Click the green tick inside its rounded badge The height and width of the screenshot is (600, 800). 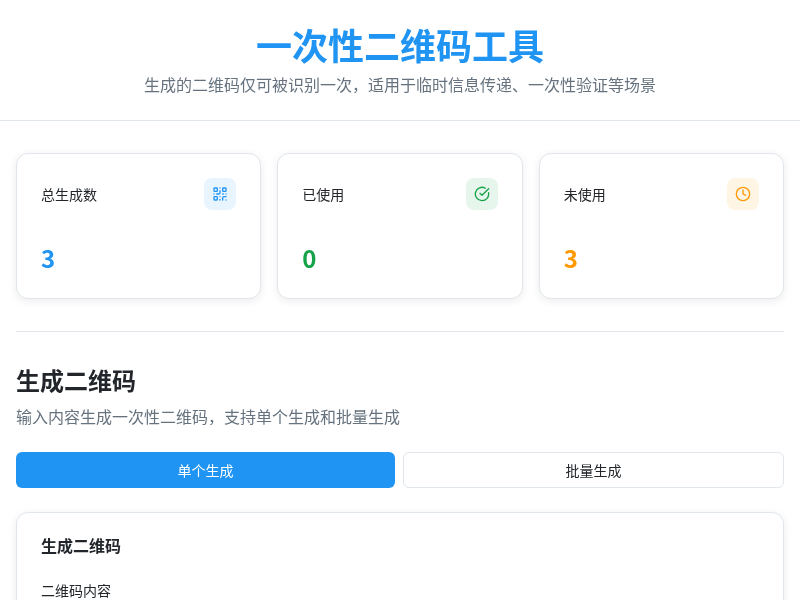[482, 194]
